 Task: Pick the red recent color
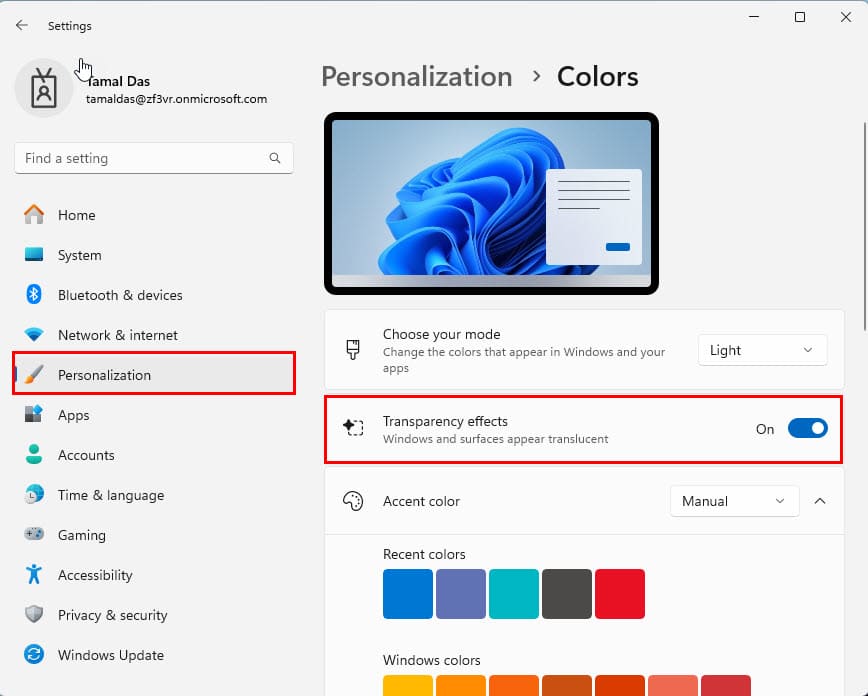point(619,594)
